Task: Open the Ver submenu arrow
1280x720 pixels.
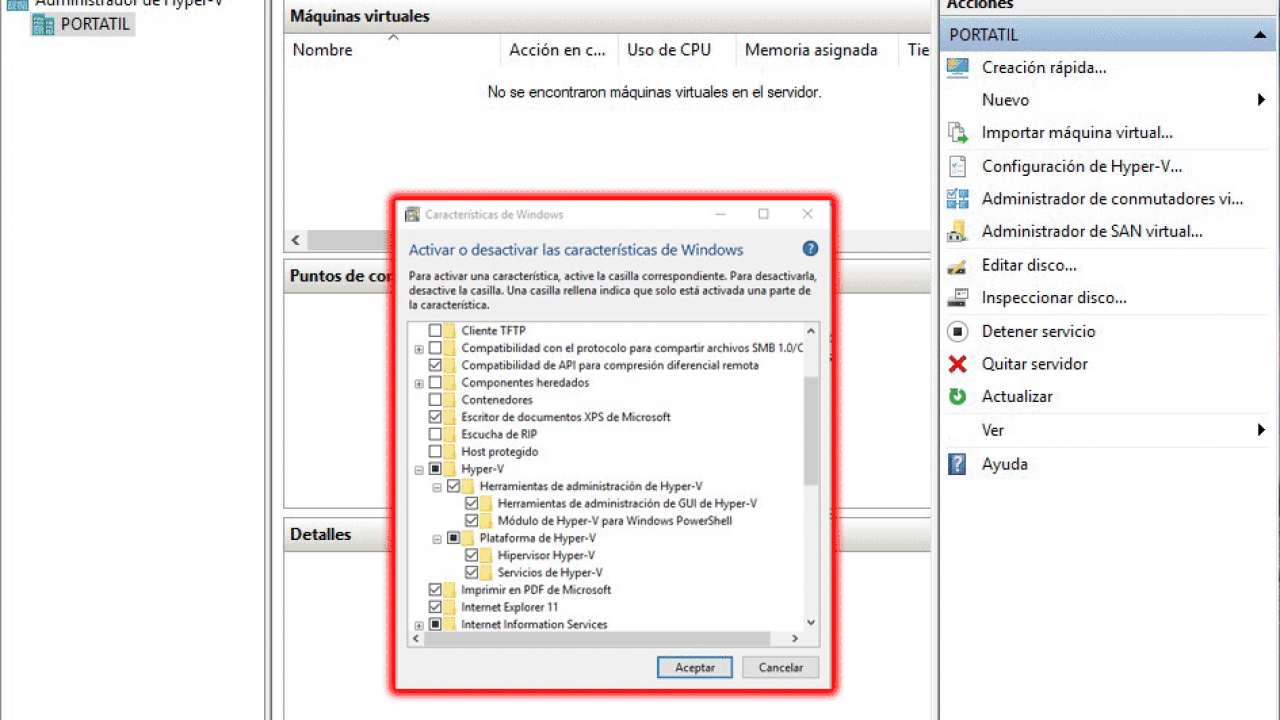Action: [x=1262, y=430]
